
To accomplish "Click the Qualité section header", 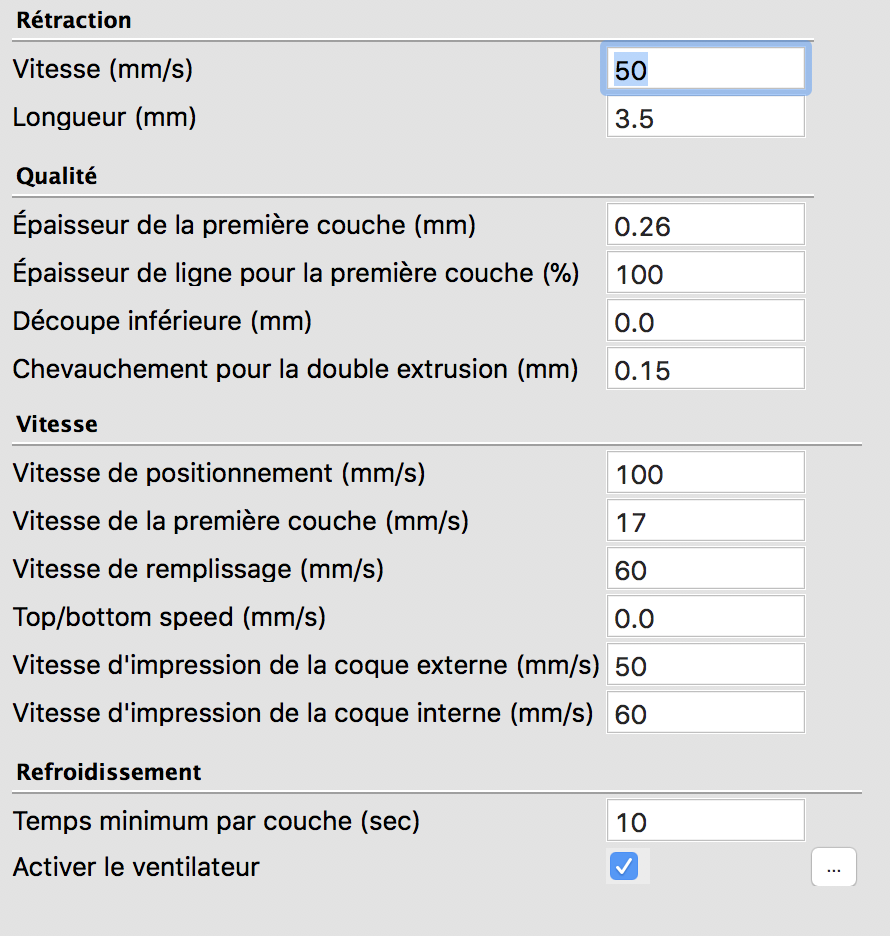I will tap(57, 177).
